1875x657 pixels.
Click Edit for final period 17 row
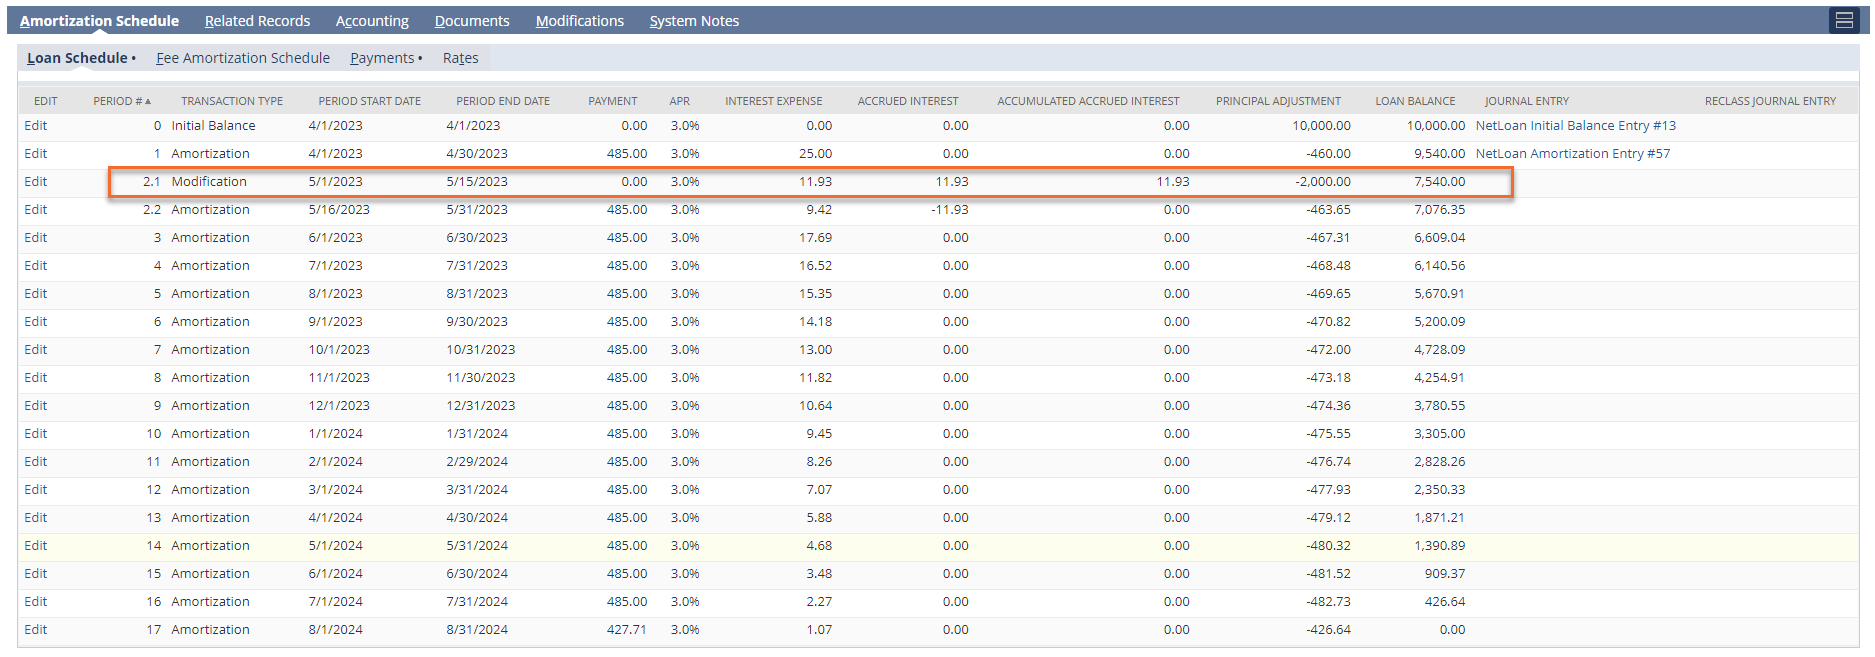pos(36,630)
